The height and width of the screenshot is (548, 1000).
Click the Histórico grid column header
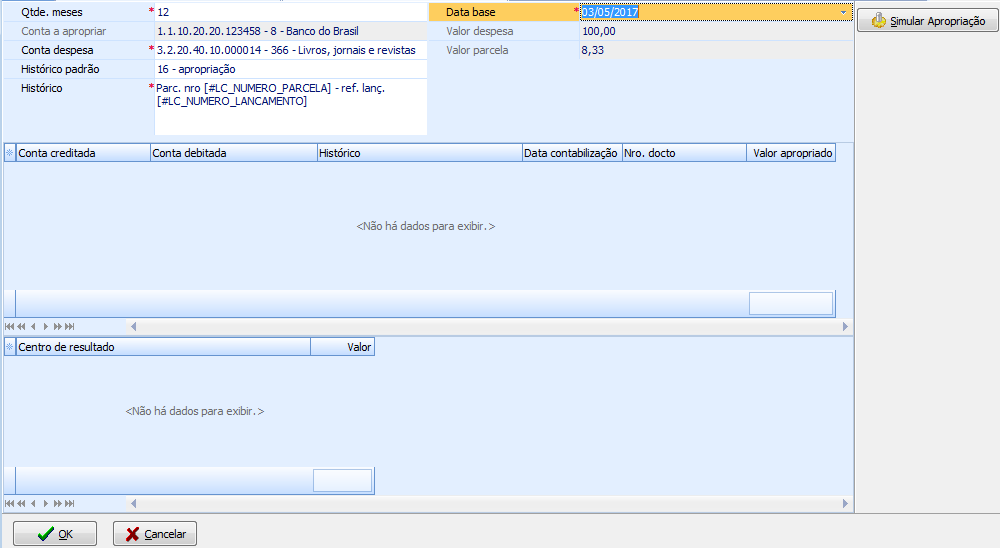[420, 153]
